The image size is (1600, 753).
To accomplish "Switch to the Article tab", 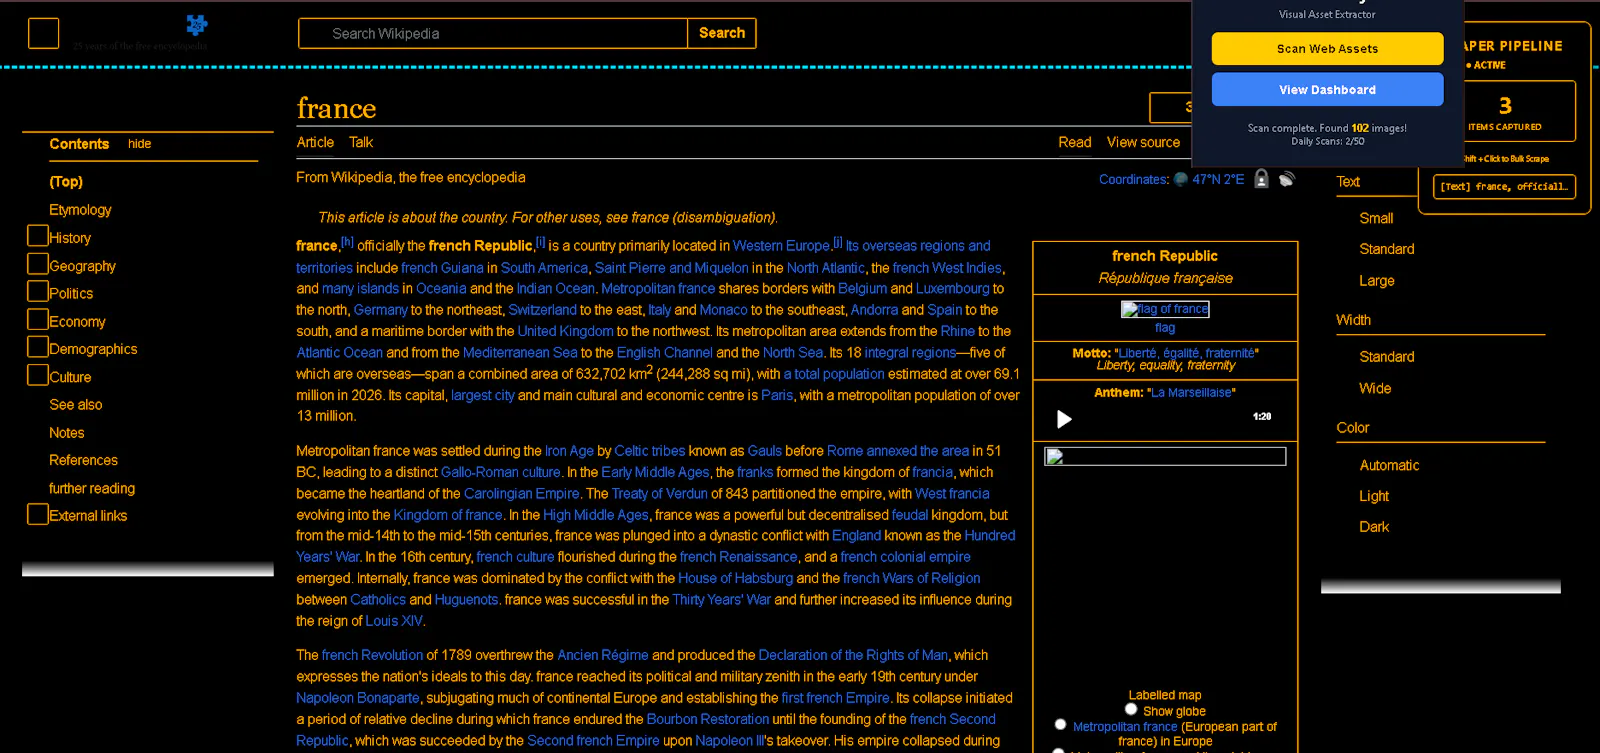I will tap(315, 142).
